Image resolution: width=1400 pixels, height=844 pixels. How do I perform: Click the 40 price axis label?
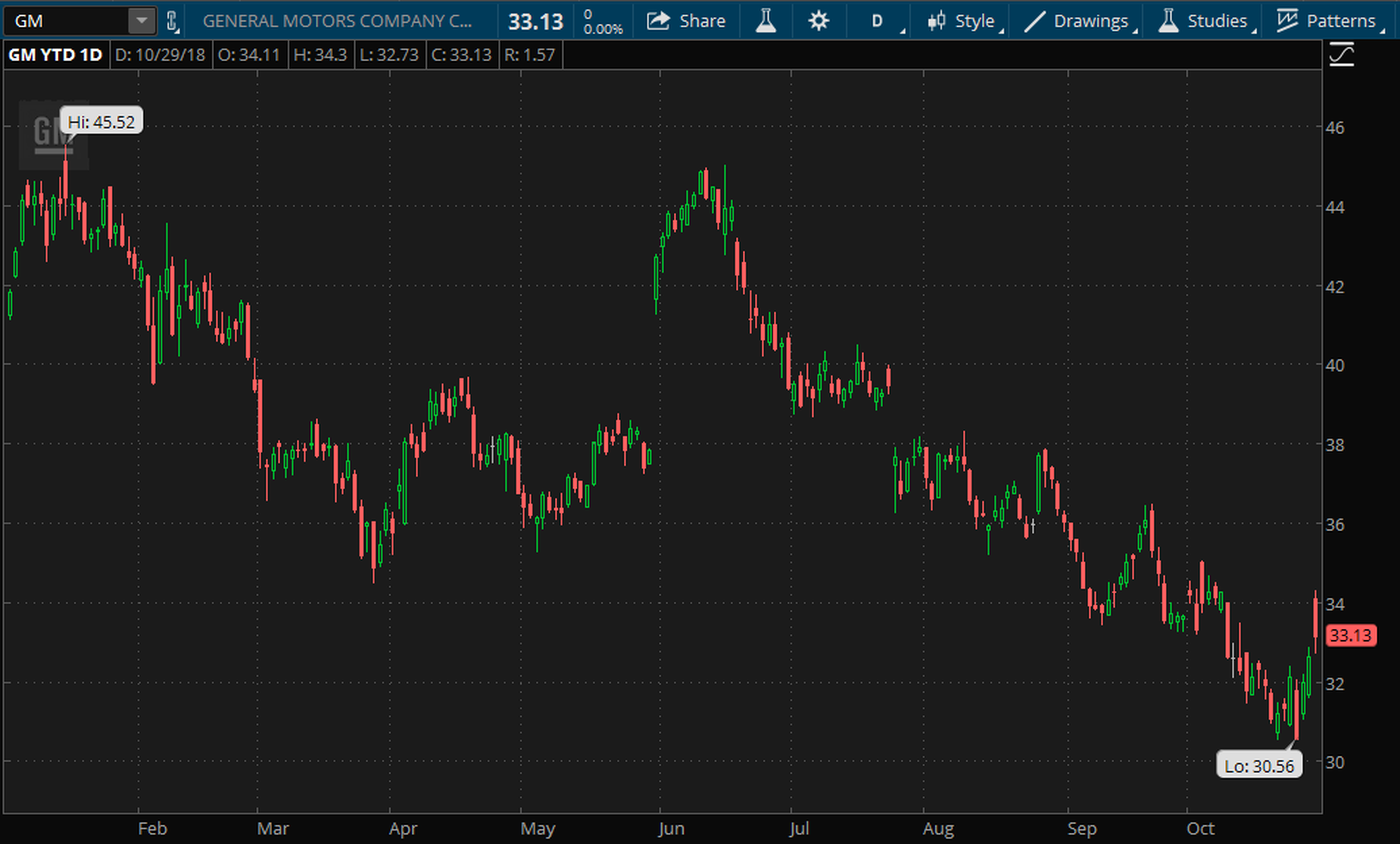tap(1335, 365)
